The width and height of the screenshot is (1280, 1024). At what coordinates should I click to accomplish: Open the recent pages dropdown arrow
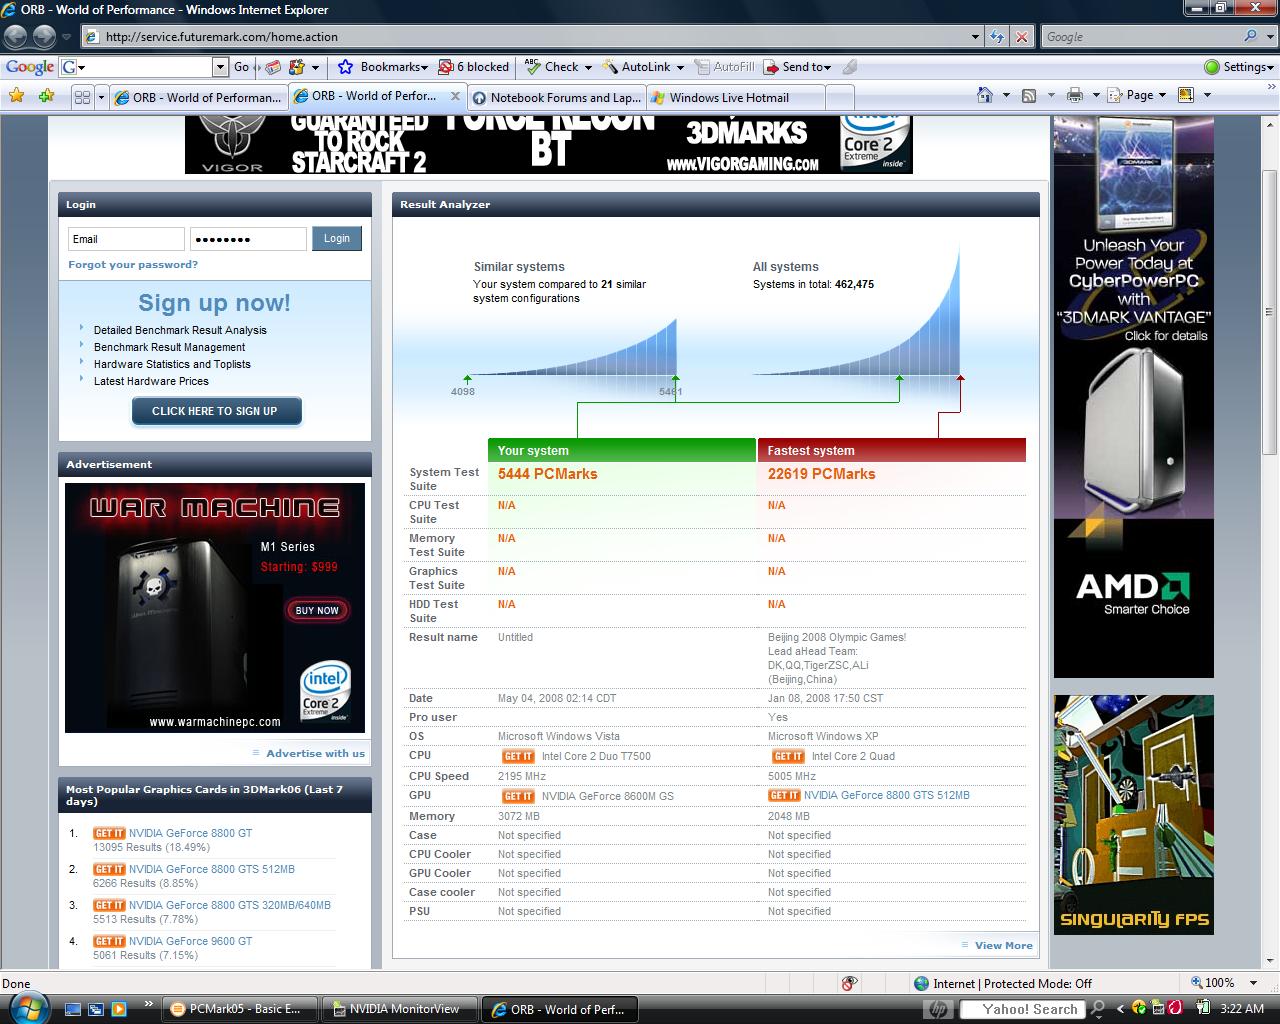[66, 37]
